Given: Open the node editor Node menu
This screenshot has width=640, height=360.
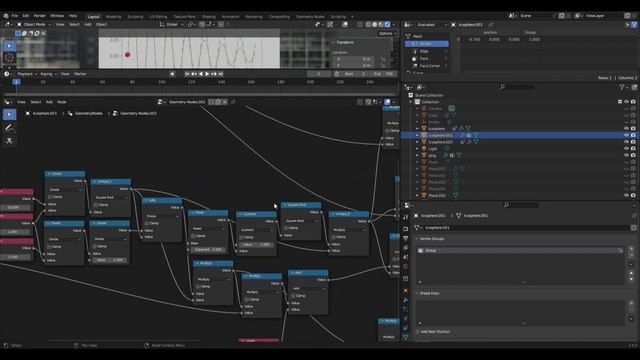Looking at the screenshot, I should (x=62, y=102).
